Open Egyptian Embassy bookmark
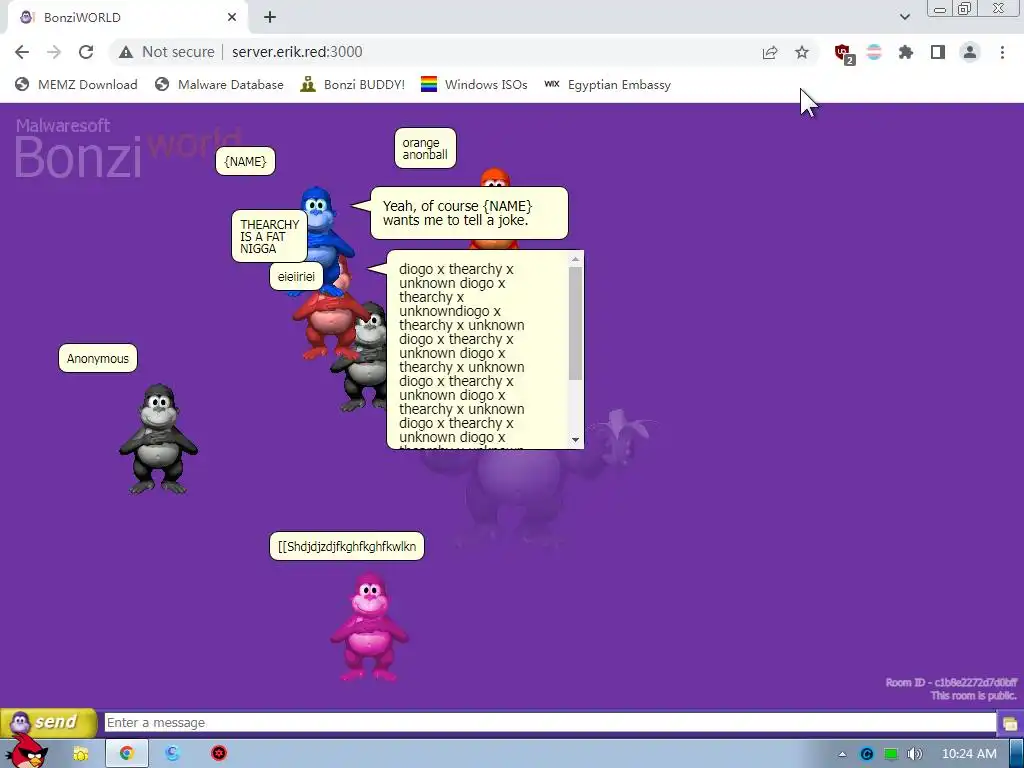This screenshot has width=1024, height=768. 607,85
